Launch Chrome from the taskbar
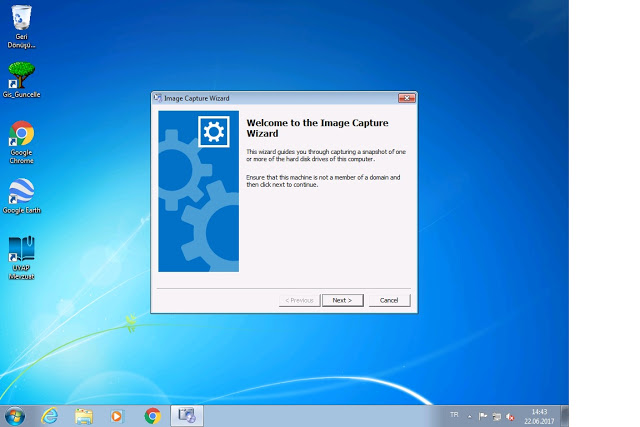 click(152, 415)
